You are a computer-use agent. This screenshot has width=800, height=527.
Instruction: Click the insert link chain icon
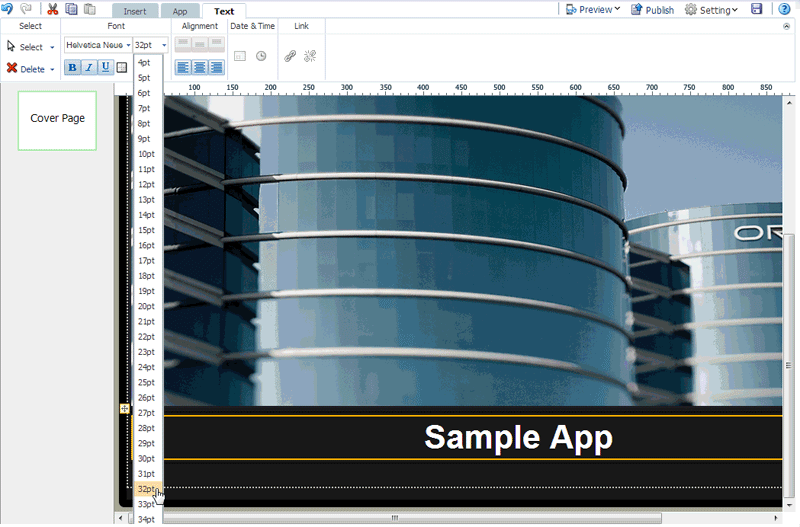290,56
